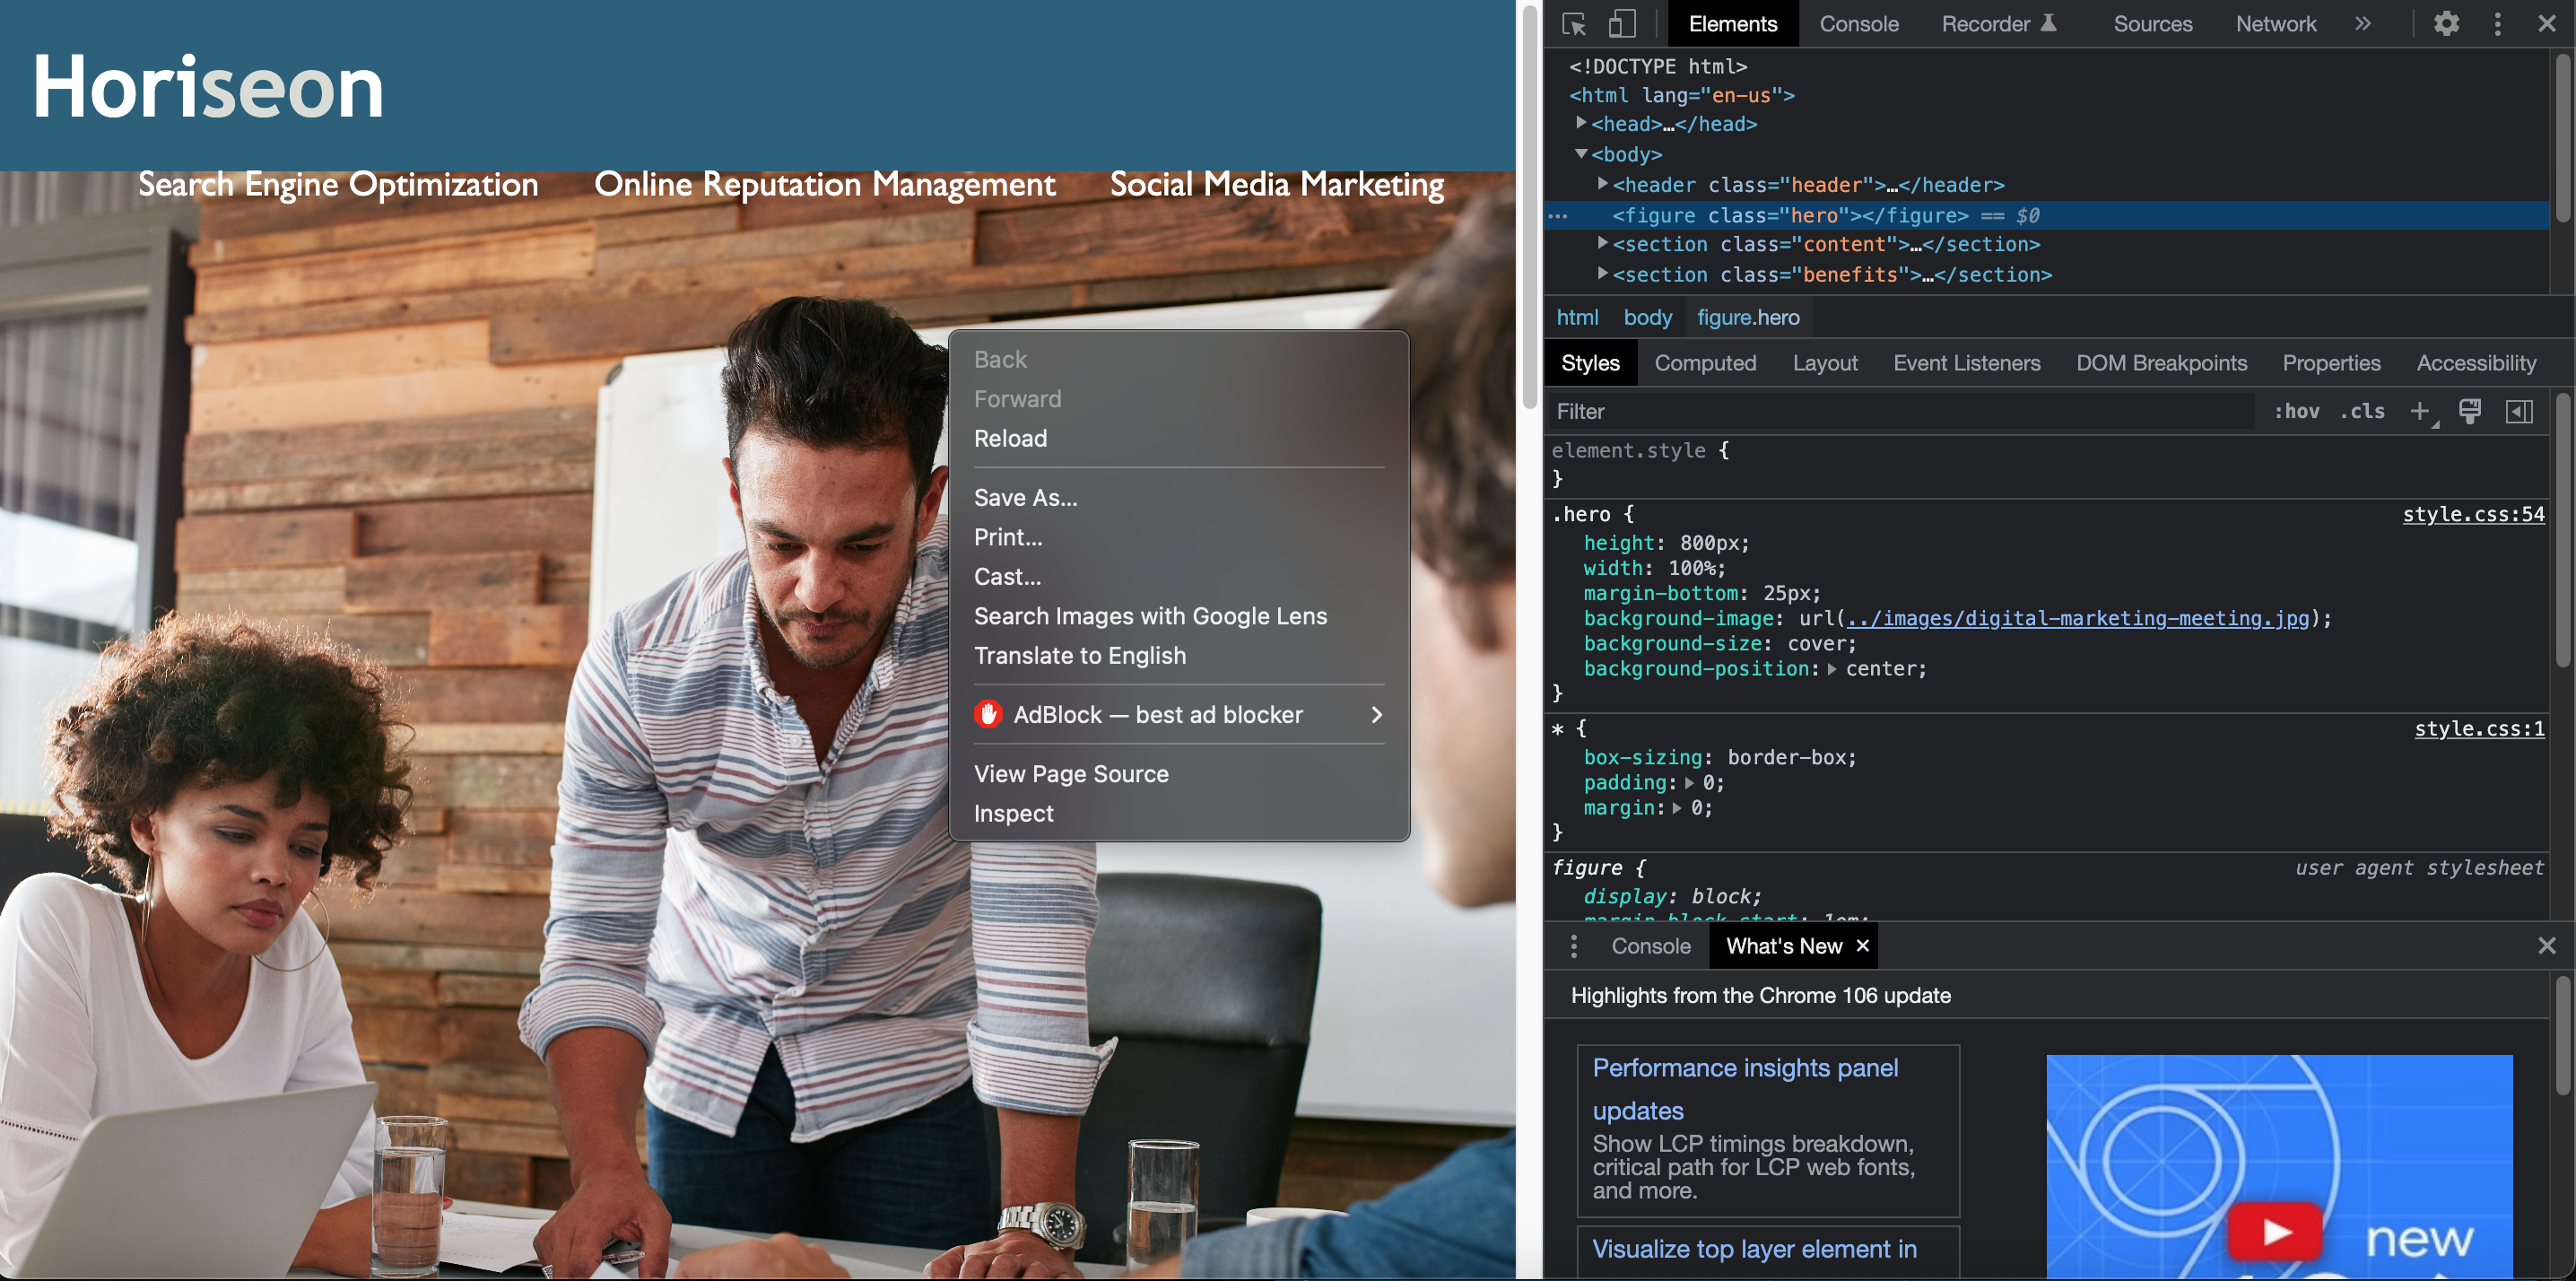The image size is (2576, 1281).
Task: Open the digital-marketing-meeting.jpg URL link
Action: pyautogui.click(x=2078, y=618)
